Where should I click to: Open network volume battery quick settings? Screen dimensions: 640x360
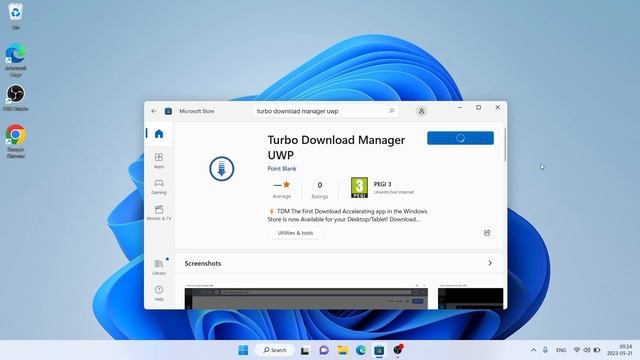[587, 350]
